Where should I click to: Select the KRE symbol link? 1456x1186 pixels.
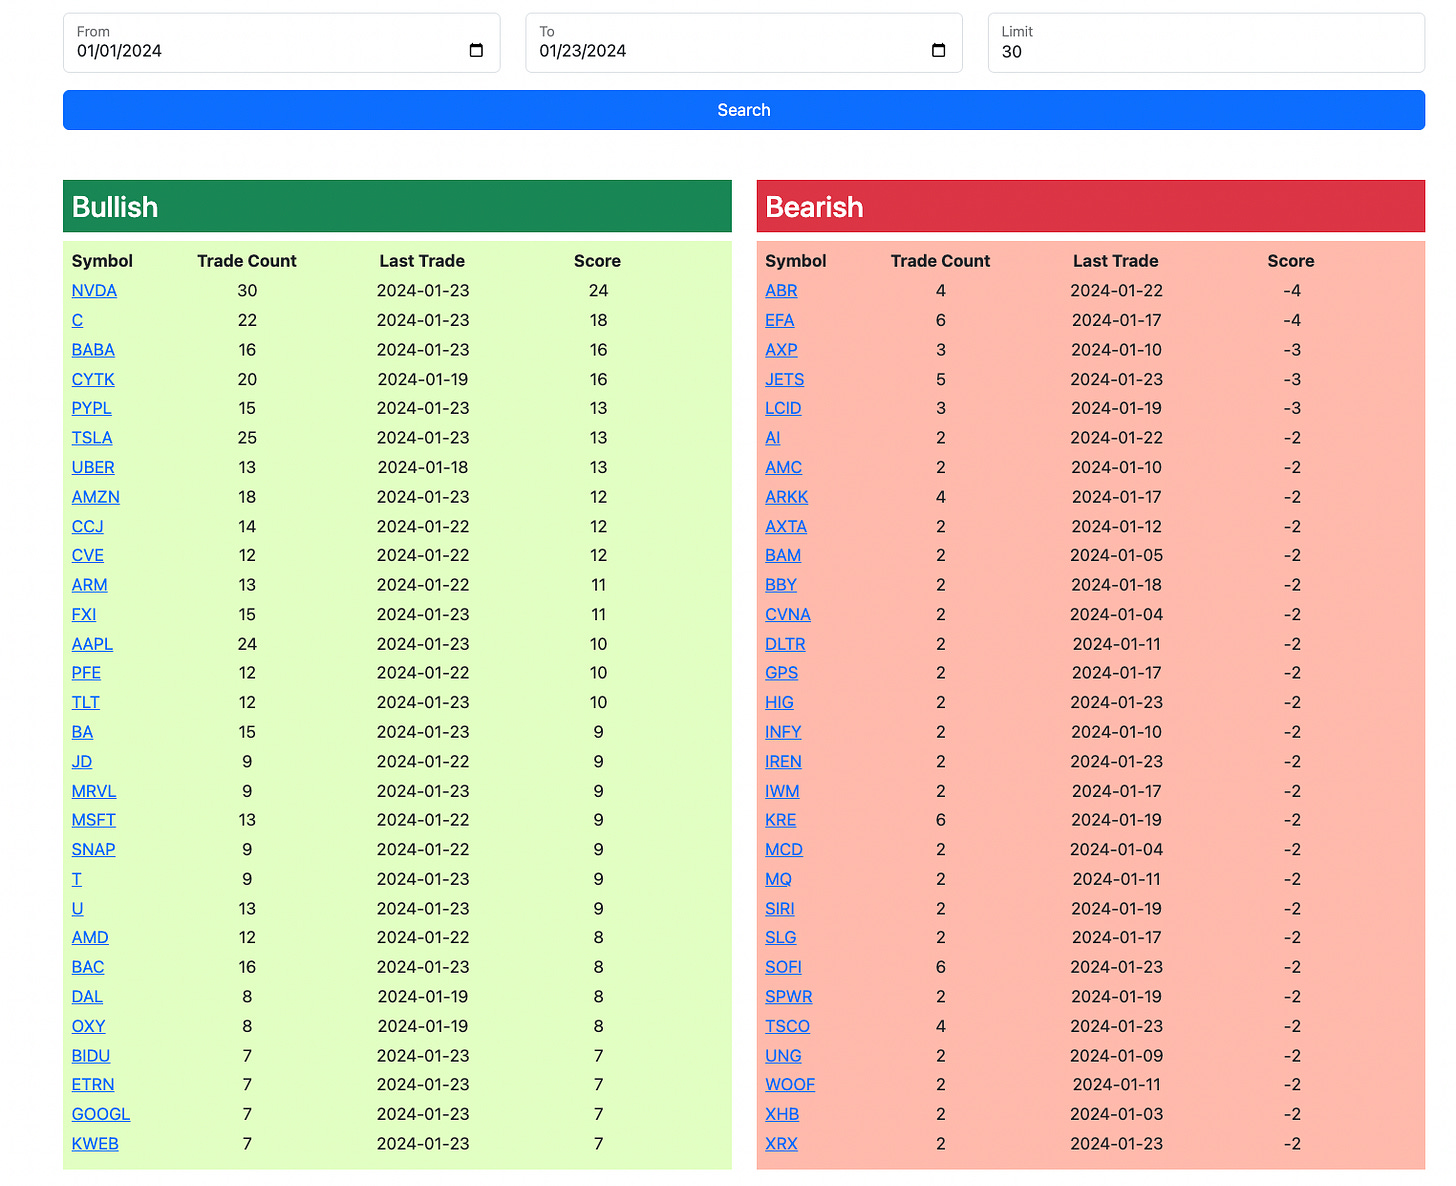tap(781, 820)
